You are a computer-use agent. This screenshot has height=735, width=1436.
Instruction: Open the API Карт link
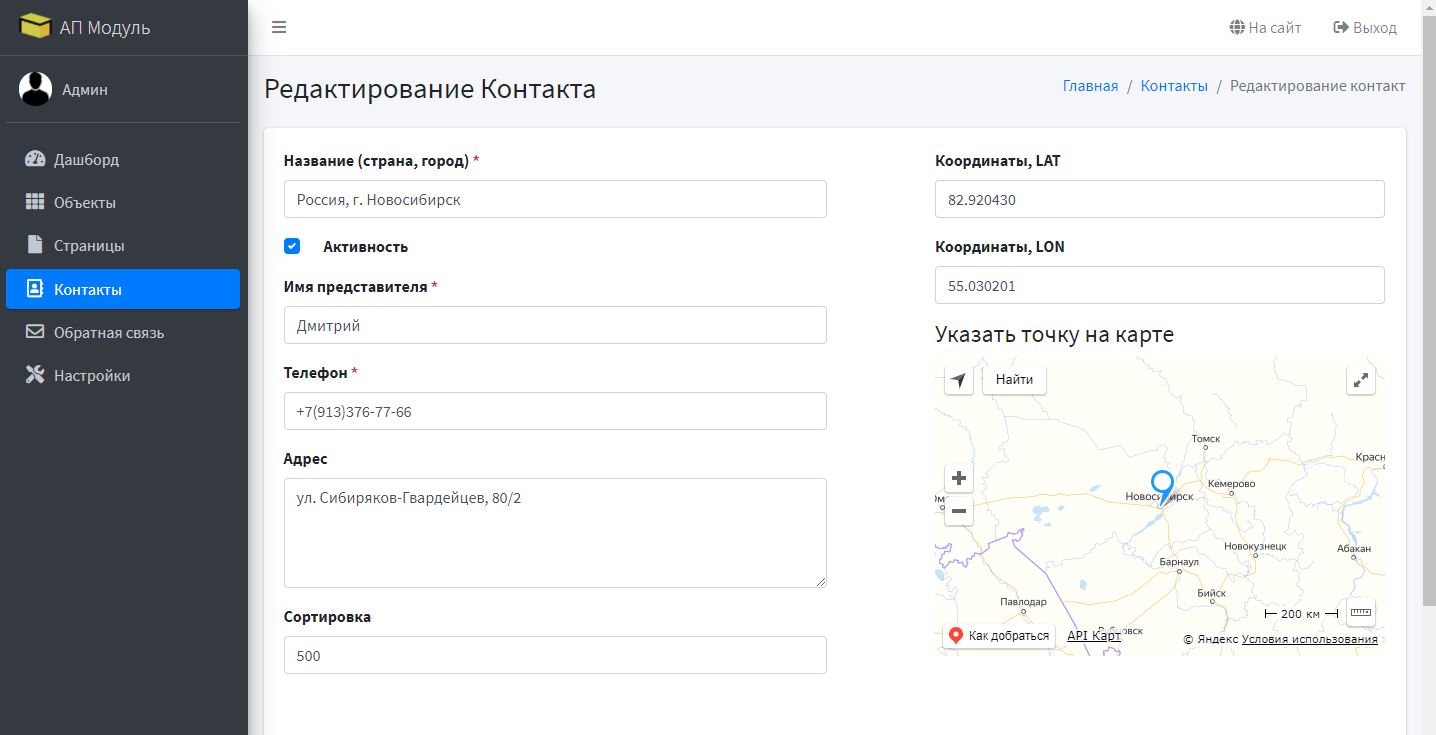tap(1094, 636)
